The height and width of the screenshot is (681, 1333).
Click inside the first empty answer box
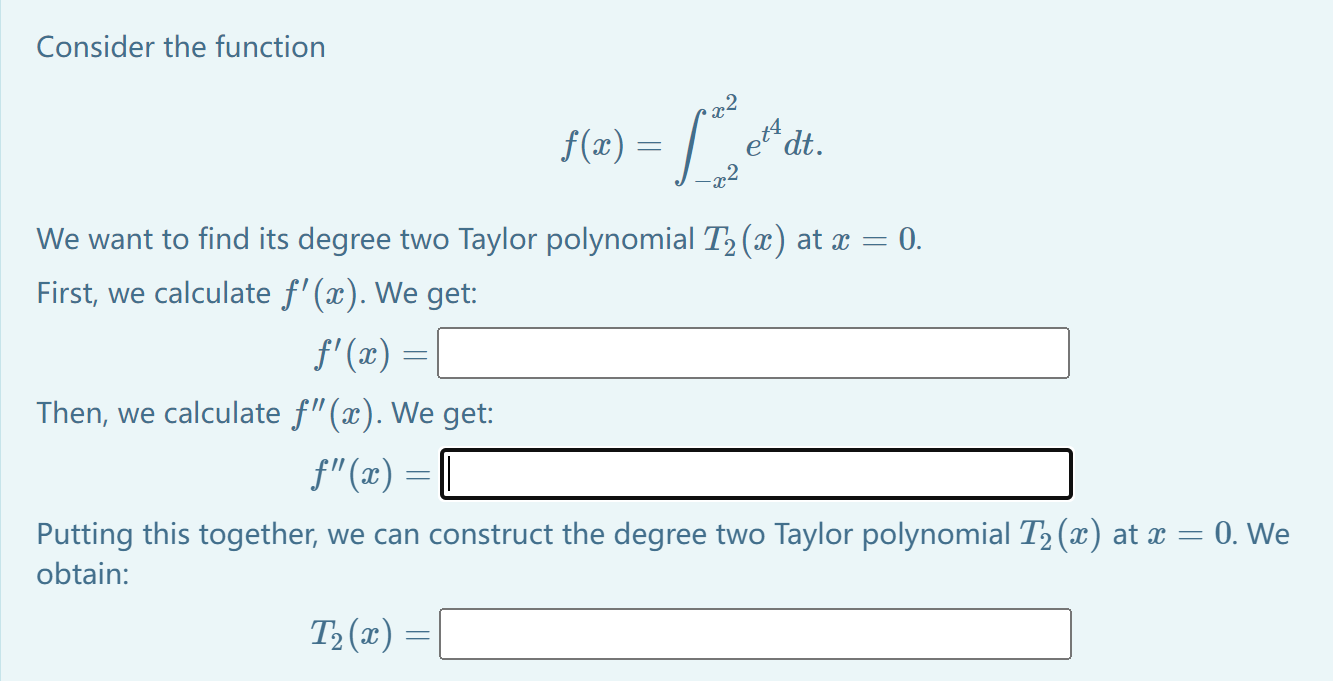click(751, 352)
